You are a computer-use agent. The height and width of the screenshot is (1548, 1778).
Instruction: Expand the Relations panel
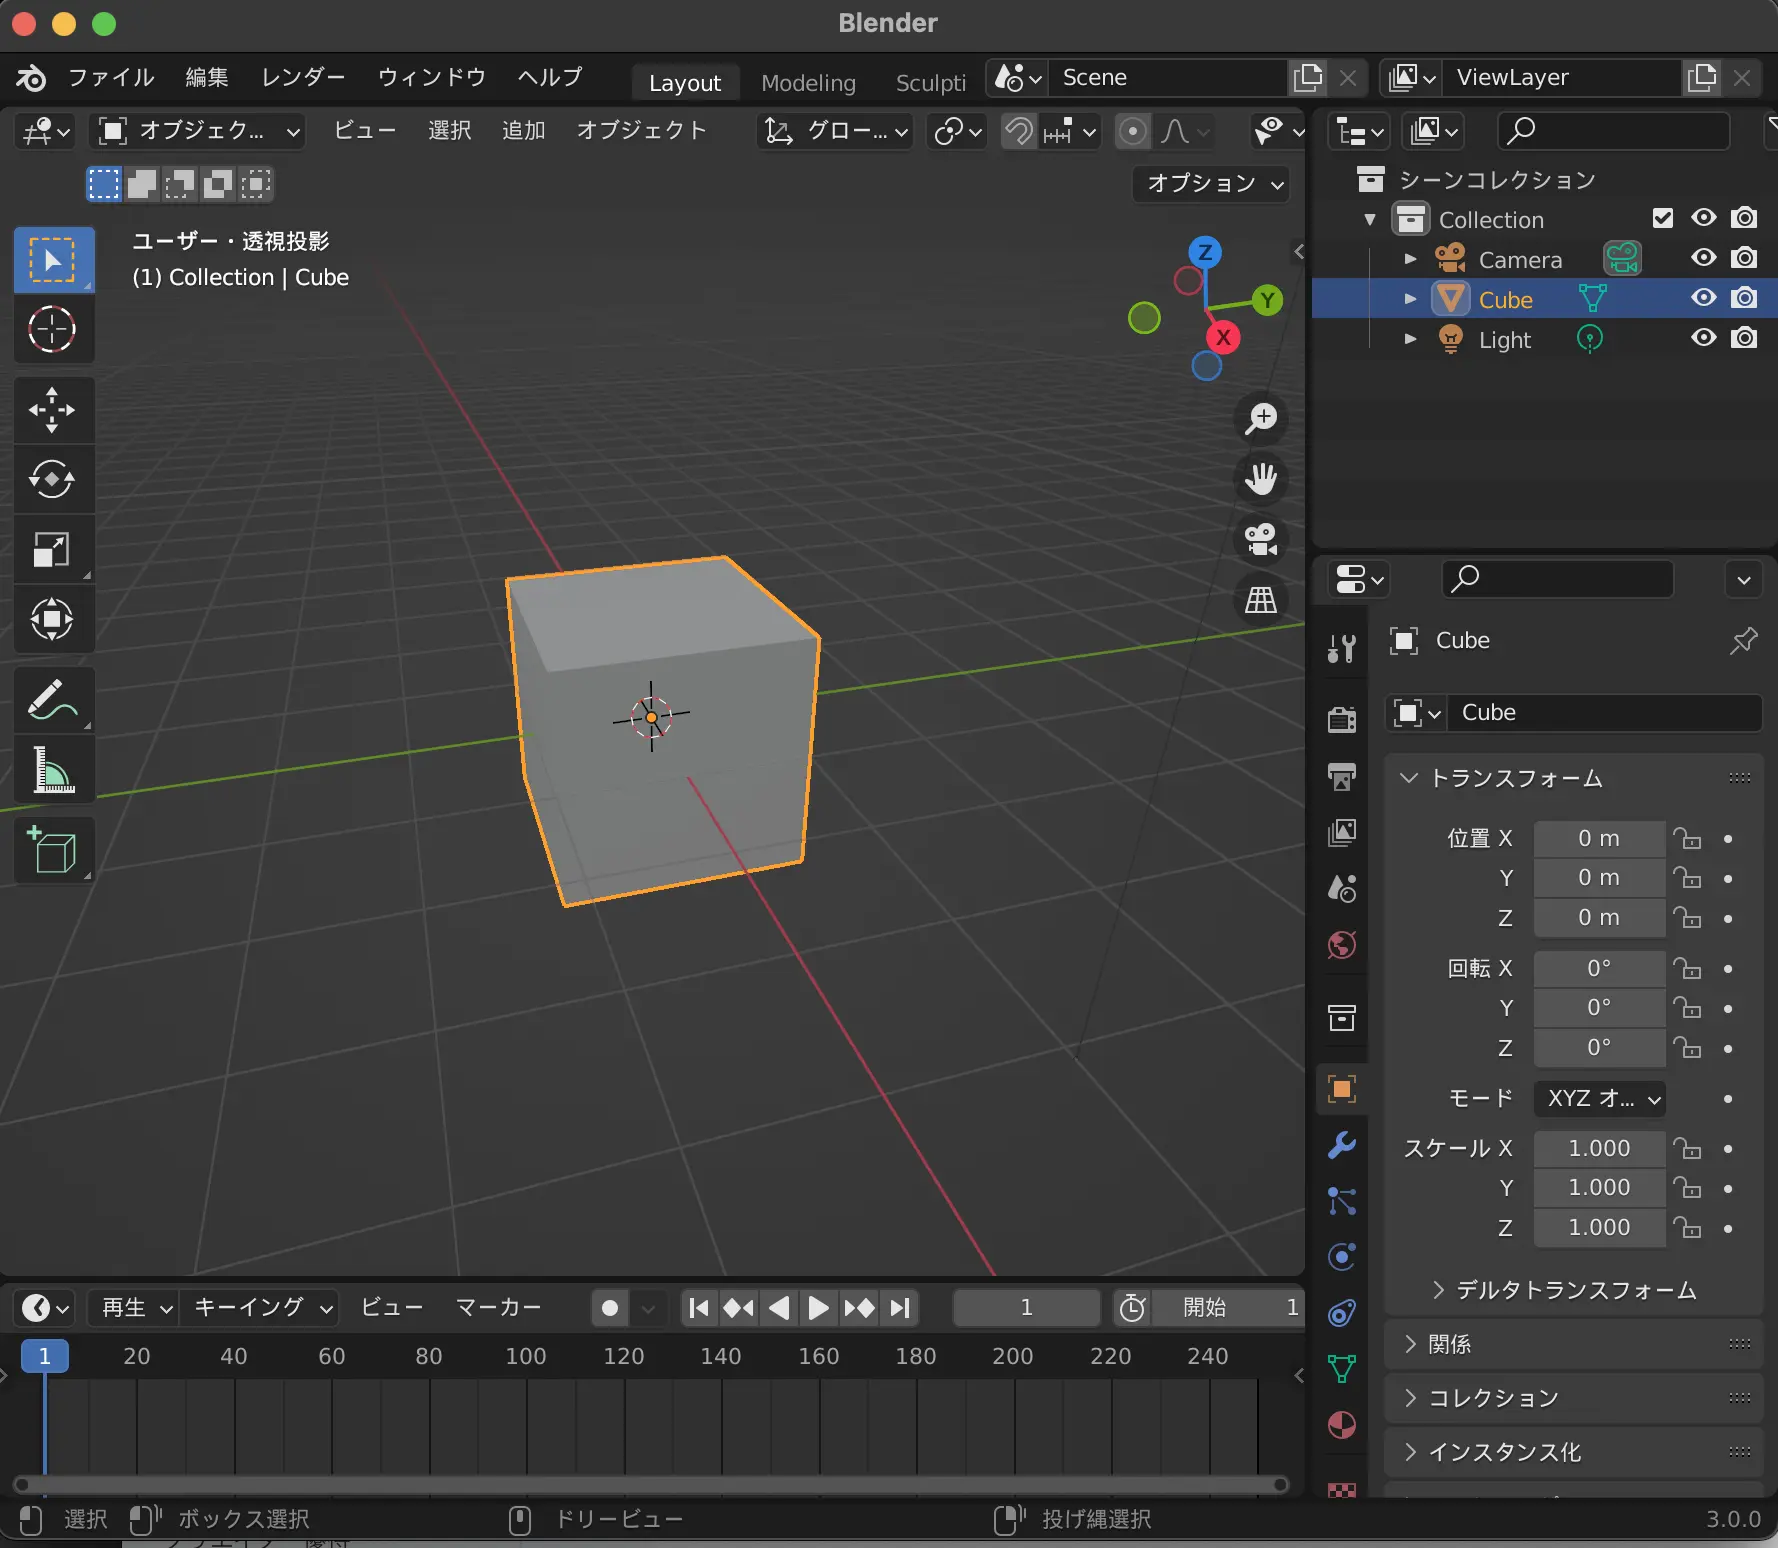click(1410, 1344)
